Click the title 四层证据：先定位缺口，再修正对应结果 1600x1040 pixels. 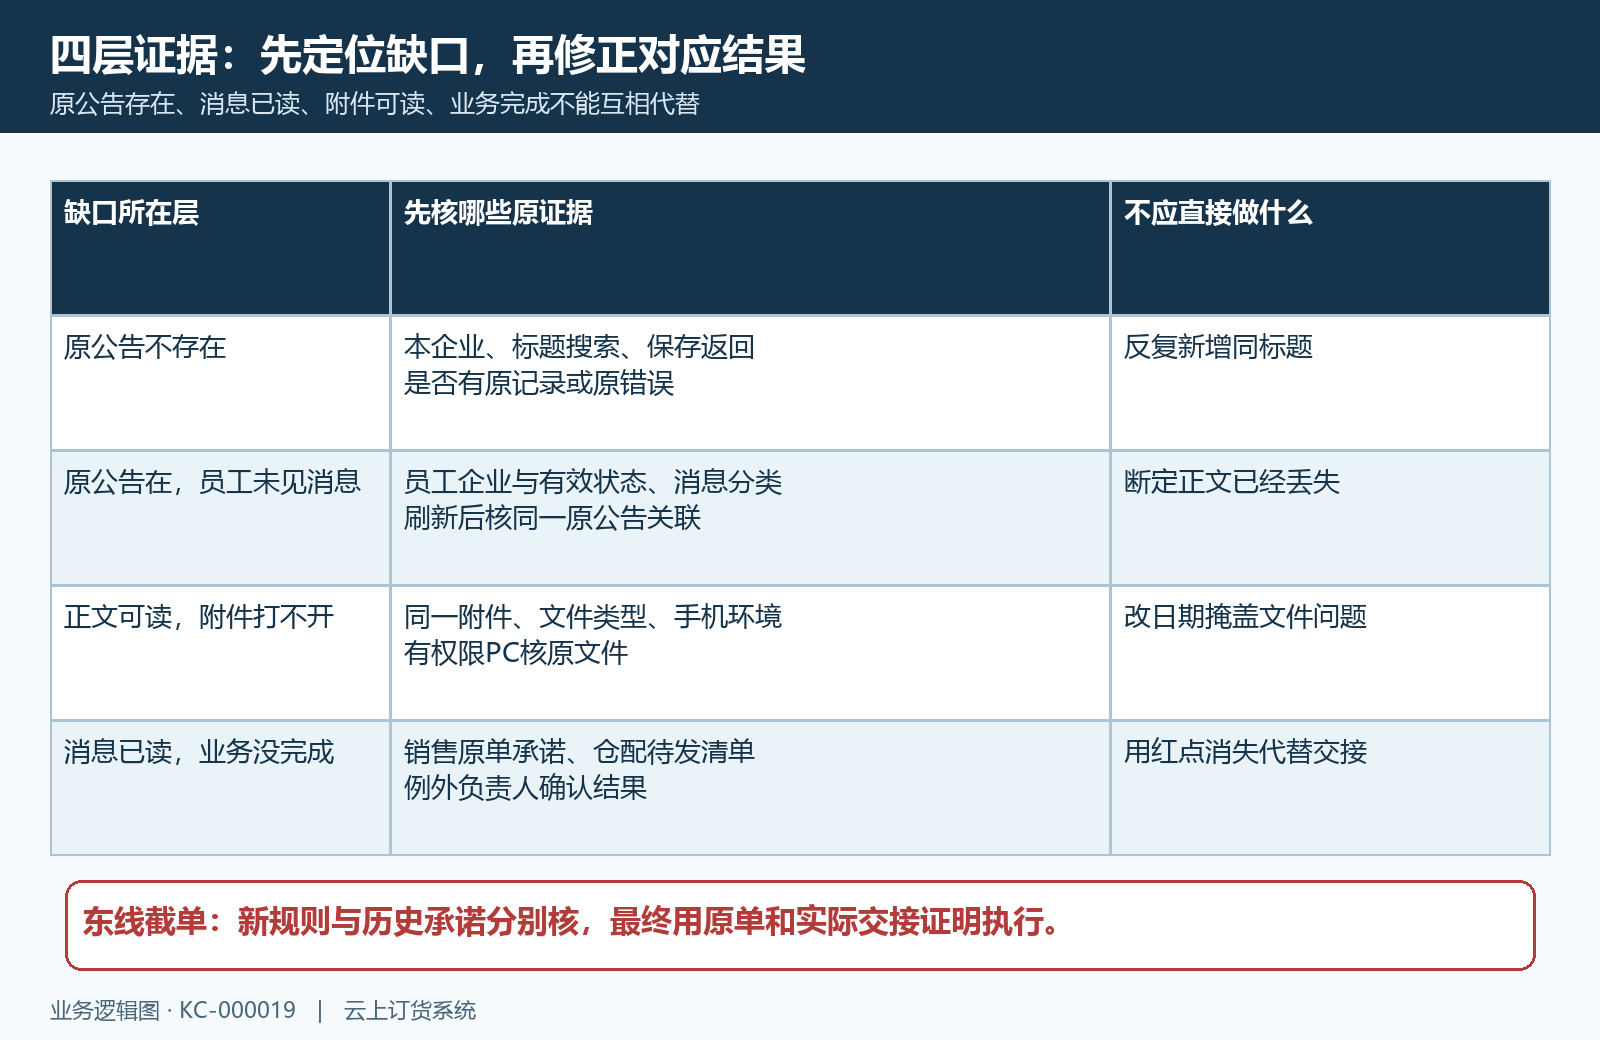[428, 55]
